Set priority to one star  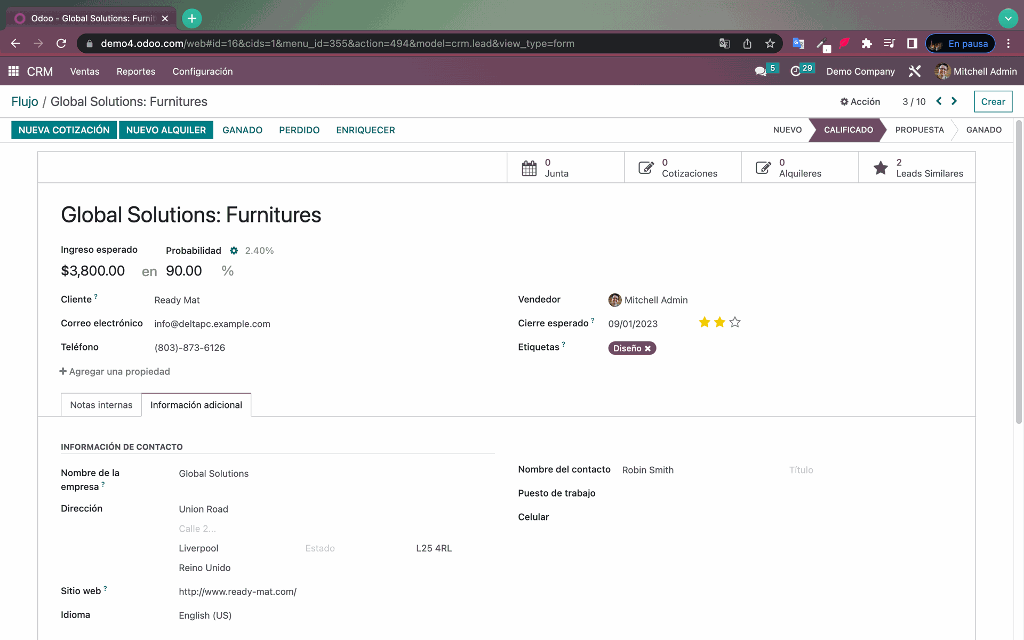(704, 322)
